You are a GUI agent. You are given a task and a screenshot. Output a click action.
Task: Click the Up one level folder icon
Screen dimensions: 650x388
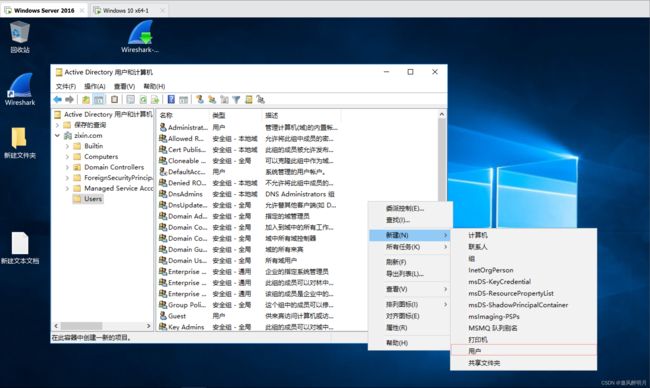pos(86,99)
